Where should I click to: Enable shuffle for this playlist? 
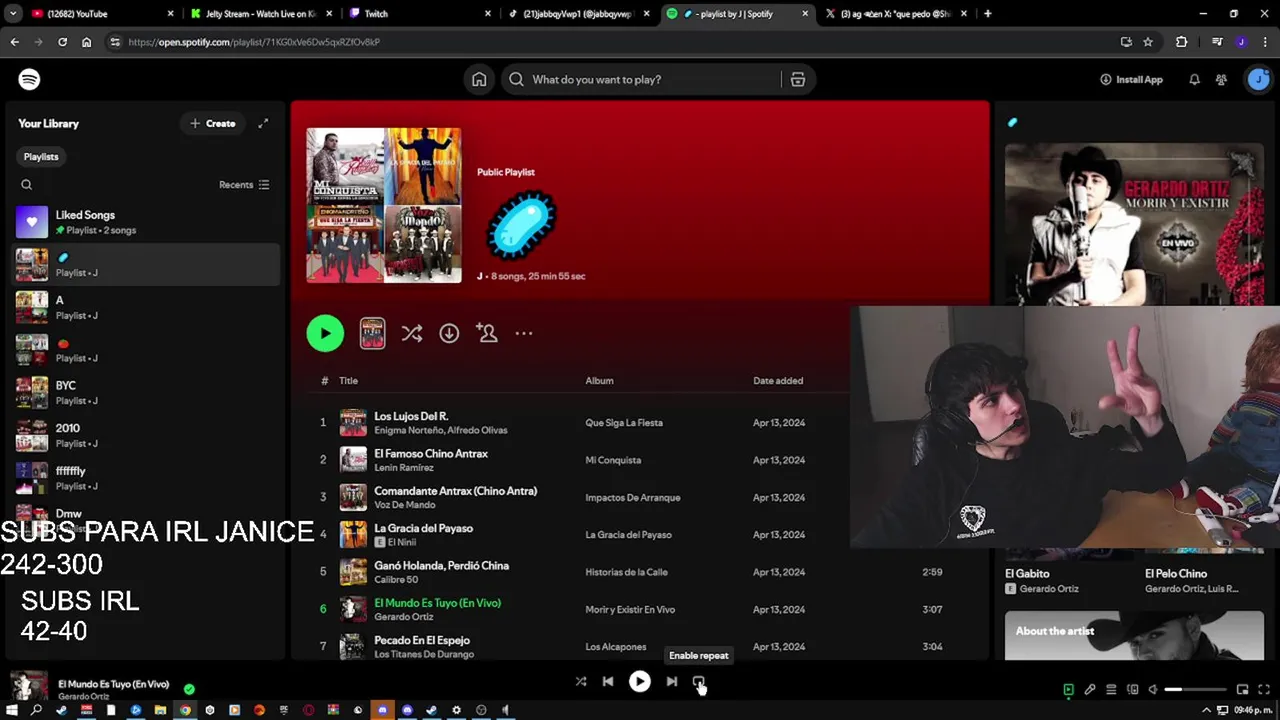point(412,334)
